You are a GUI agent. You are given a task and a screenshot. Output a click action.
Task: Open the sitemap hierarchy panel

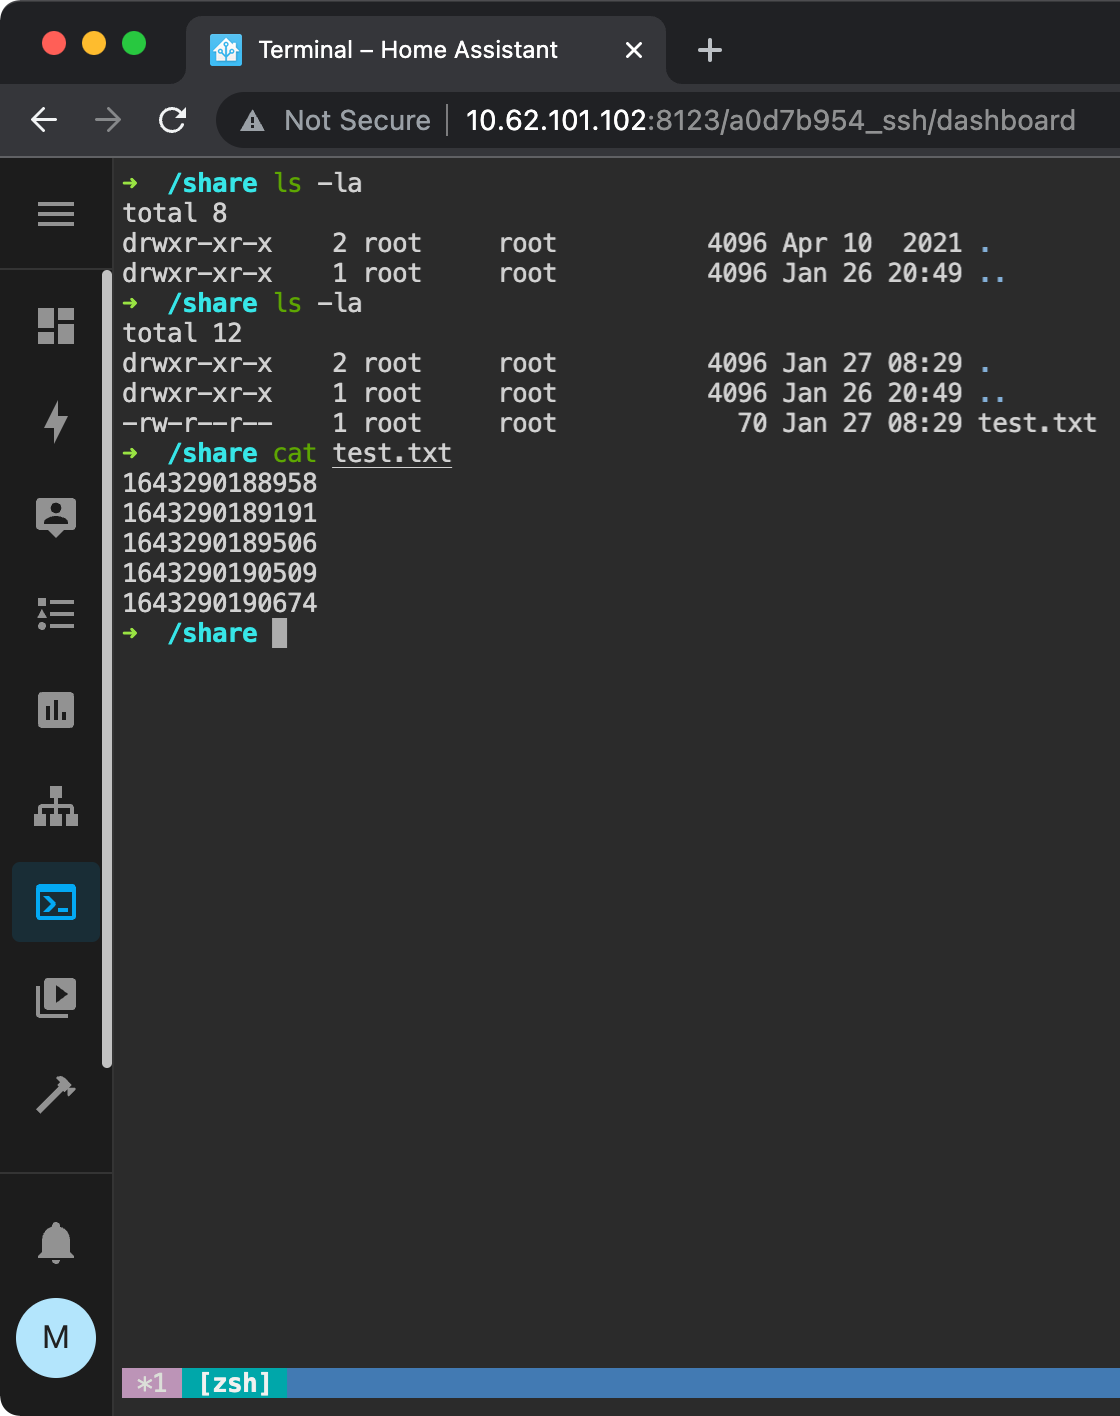[x=56, y=807]
